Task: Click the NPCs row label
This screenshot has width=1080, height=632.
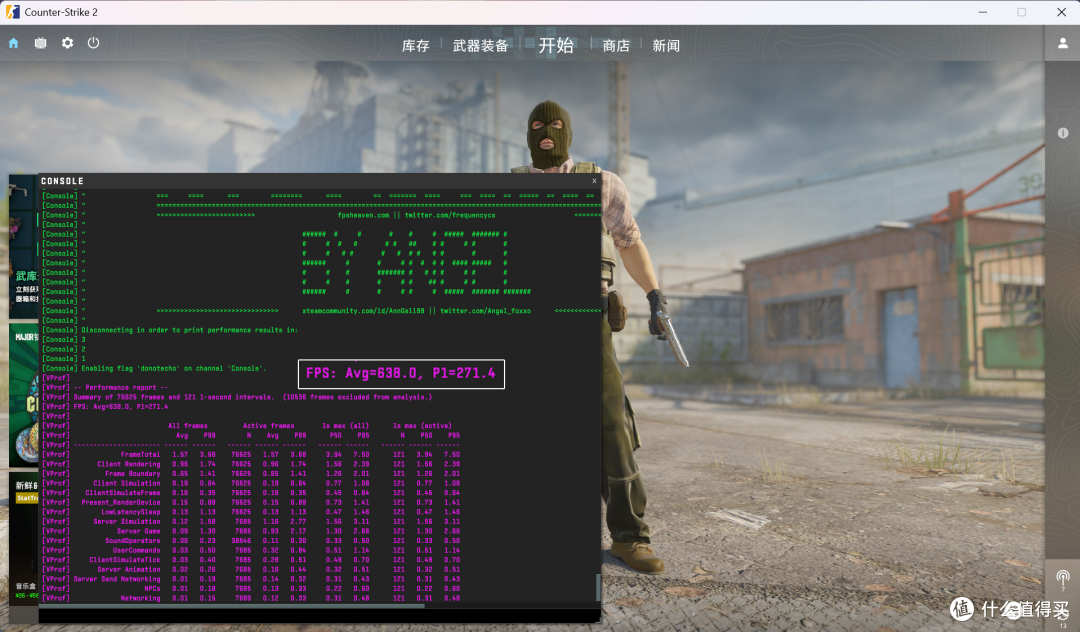Action: click(152, 589)
